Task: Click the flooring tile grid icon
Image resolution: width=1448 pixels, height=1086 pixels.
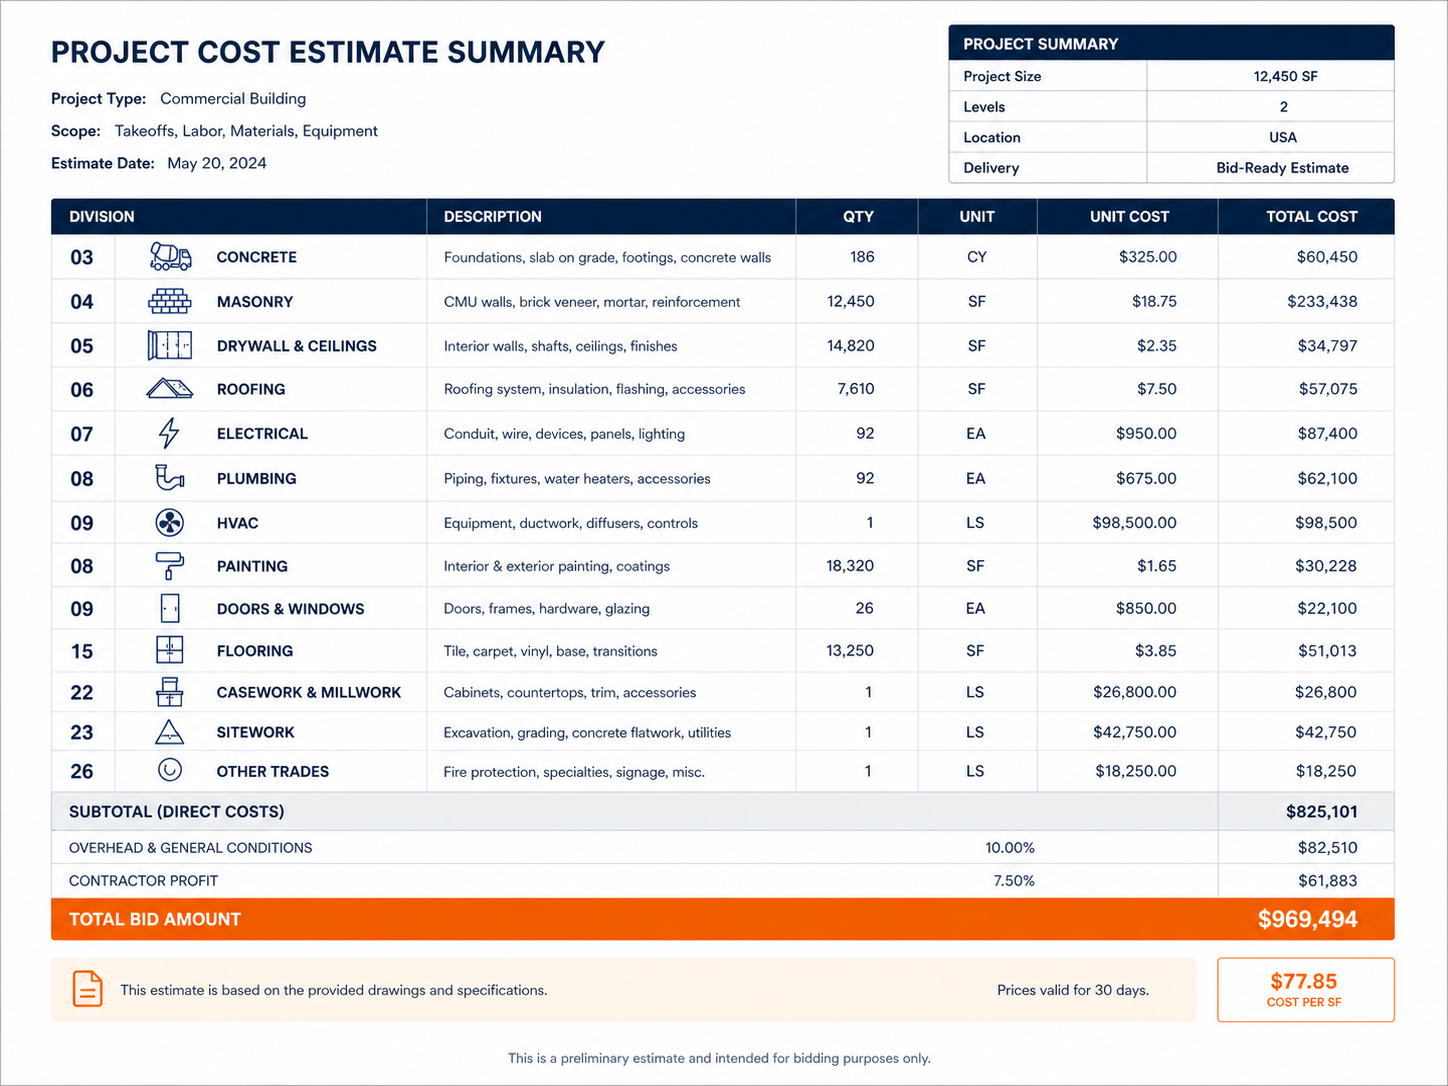Action: click(x=170, y=650)
